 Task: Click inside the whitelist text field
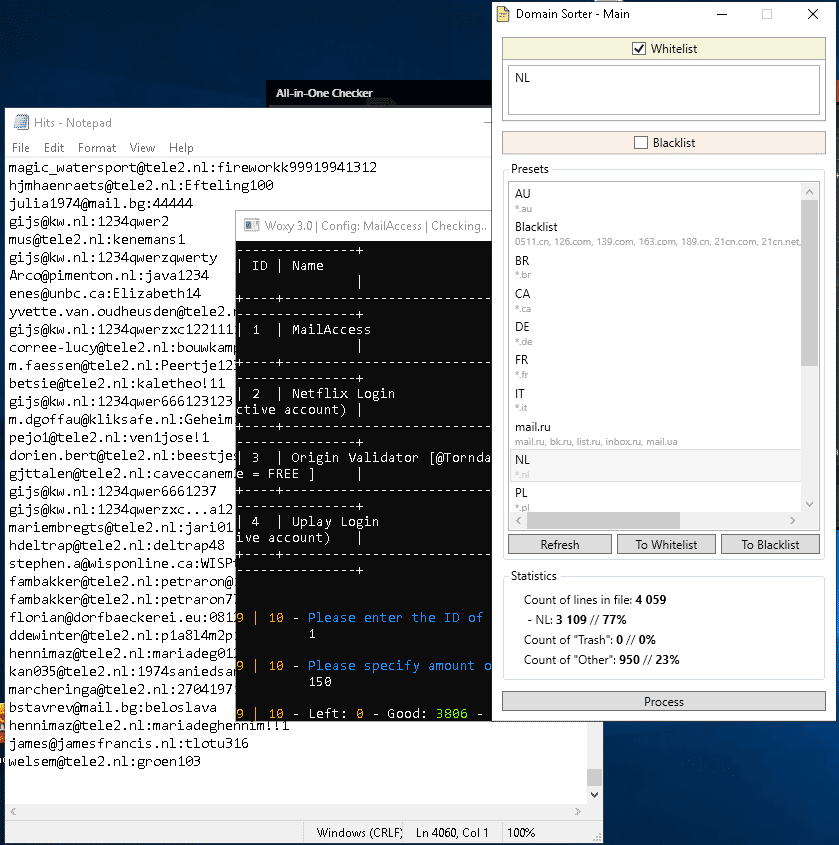click(663, 91)
